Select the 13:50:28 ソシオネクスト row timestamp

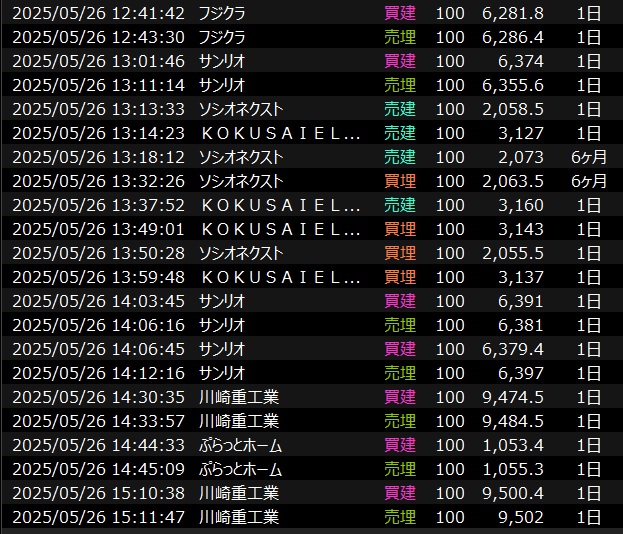tap(99, 253)
